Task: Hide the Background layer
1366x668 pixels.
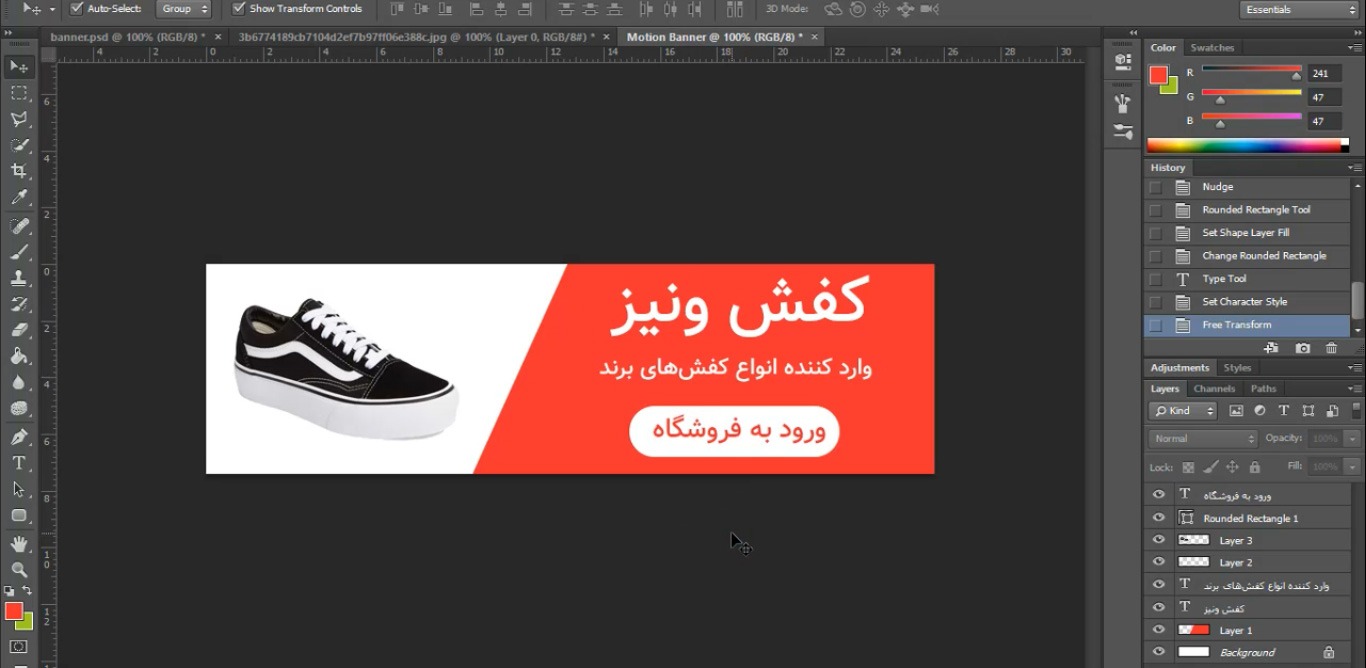Action: point(1158,652)
